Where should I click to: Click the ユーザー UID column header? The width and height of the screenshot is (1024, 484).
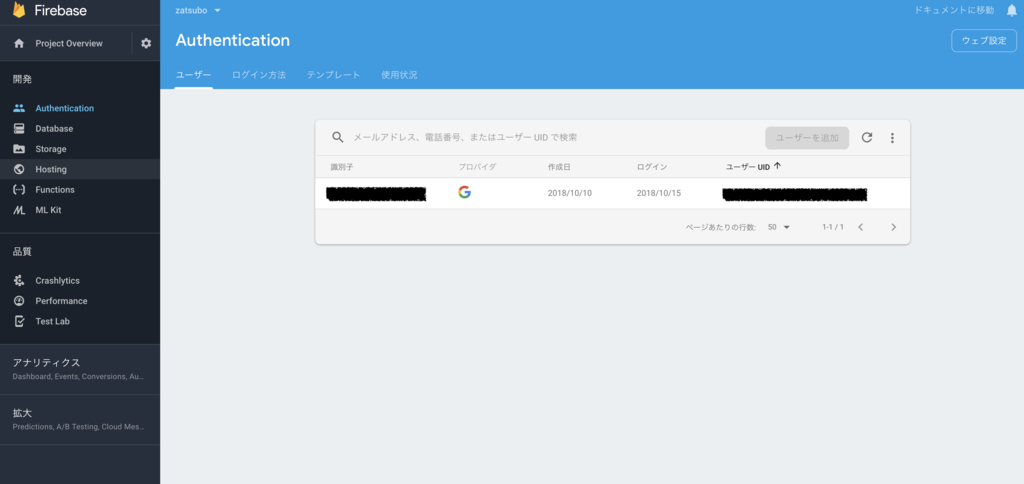(748, 167)
